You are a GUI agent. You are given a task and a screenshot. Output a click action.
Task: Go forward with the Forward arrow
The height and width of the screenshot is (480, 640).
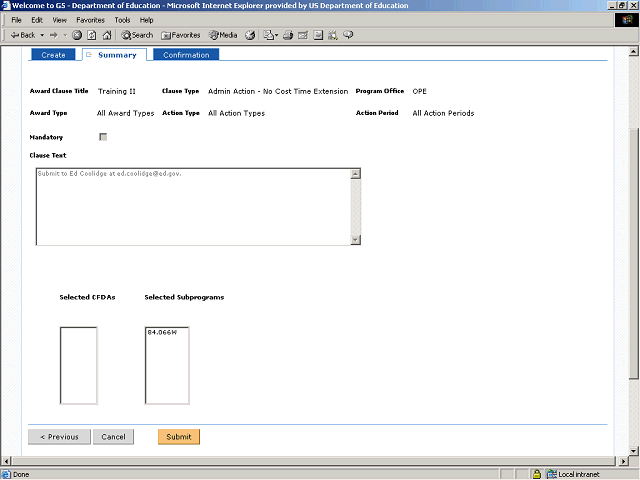point(54,35)
